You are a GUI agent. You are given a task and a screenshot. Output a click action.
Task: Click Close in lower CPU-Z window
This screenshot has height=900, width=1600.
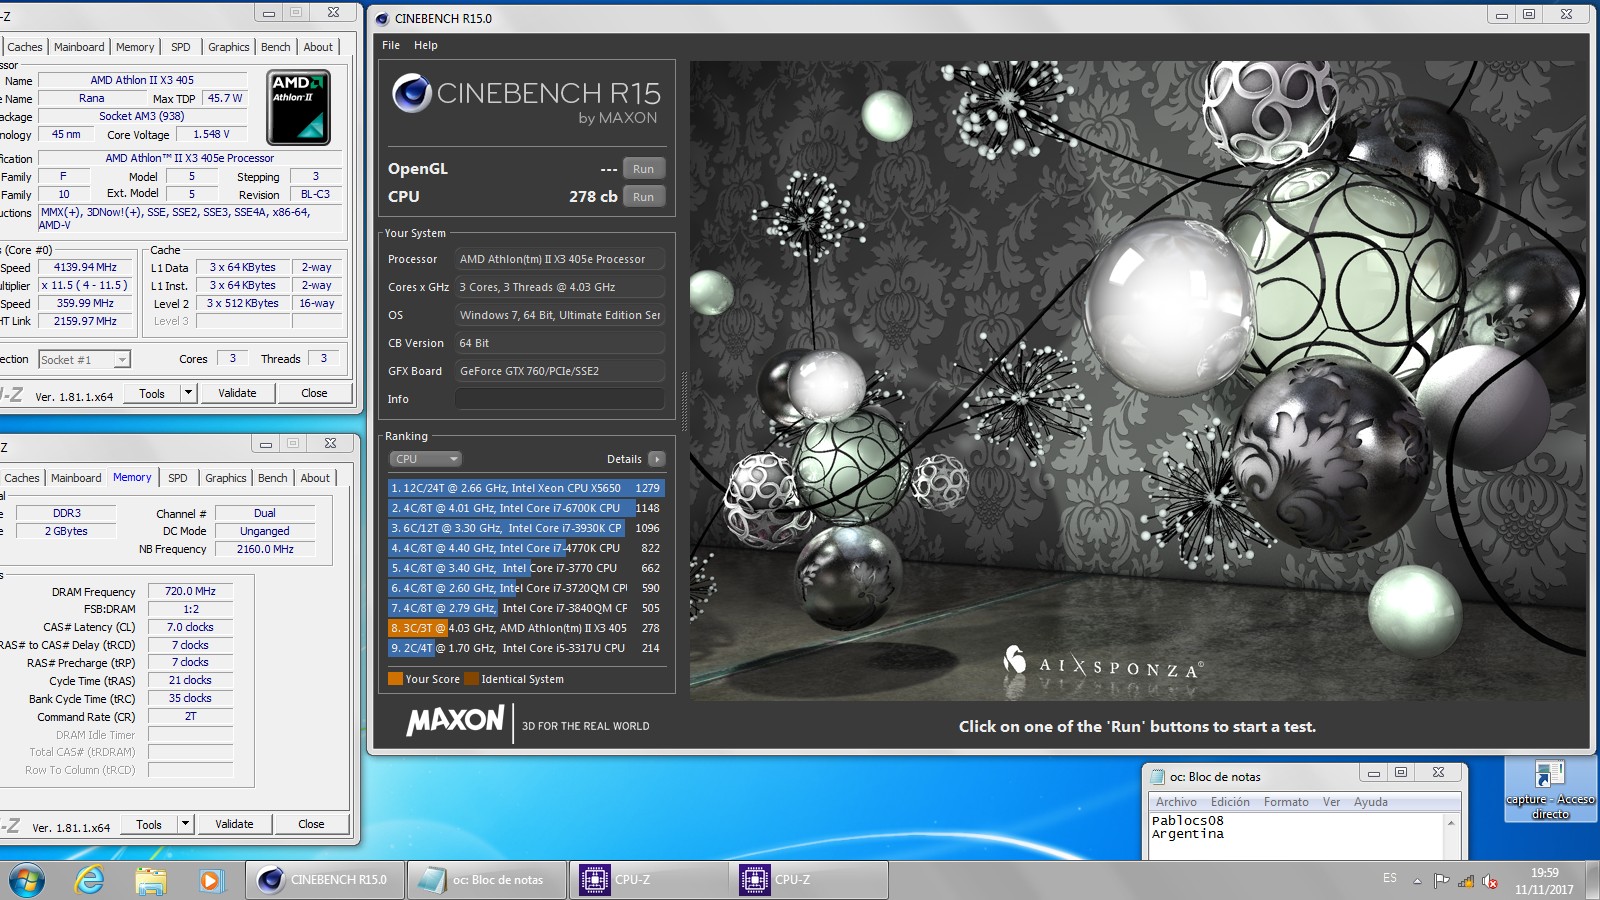[311, 824]
